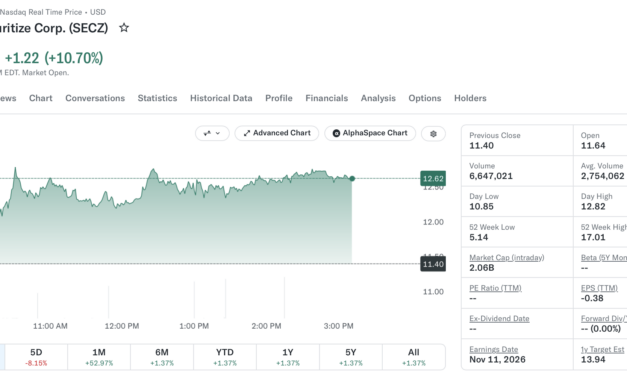Open the Historical Data tab

(221, 98)
